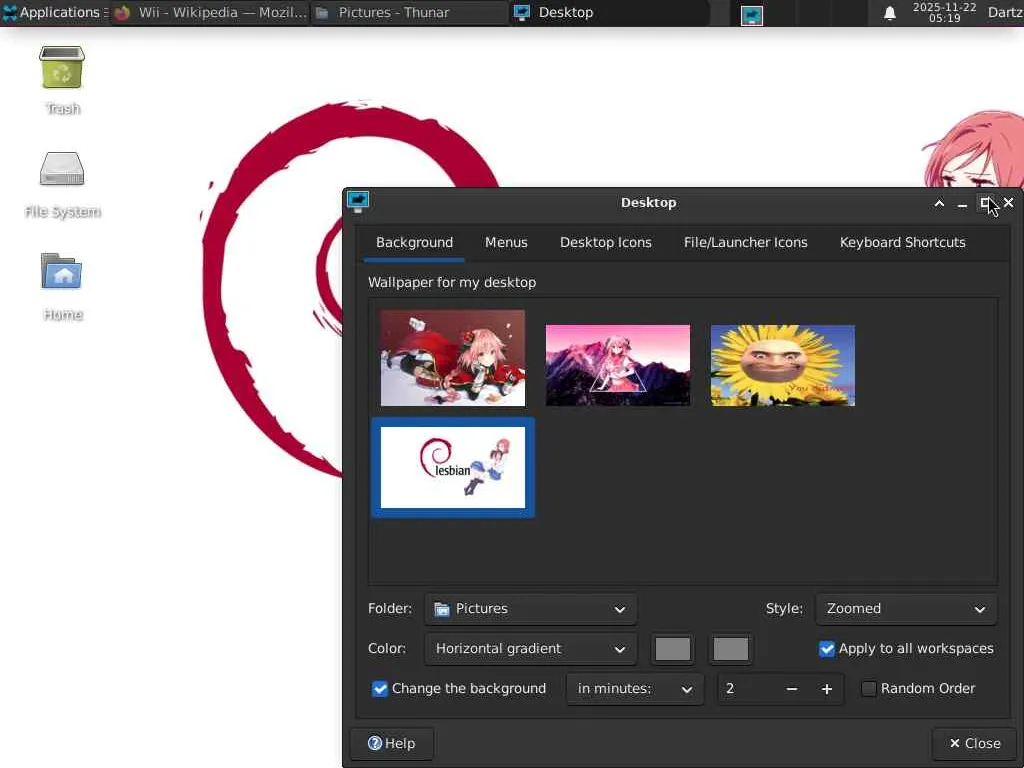This screenshot has height=768, width=1024.
Task: Expand the Color dropdown showing Horizontal gradient
Action: tap(530, 649)
